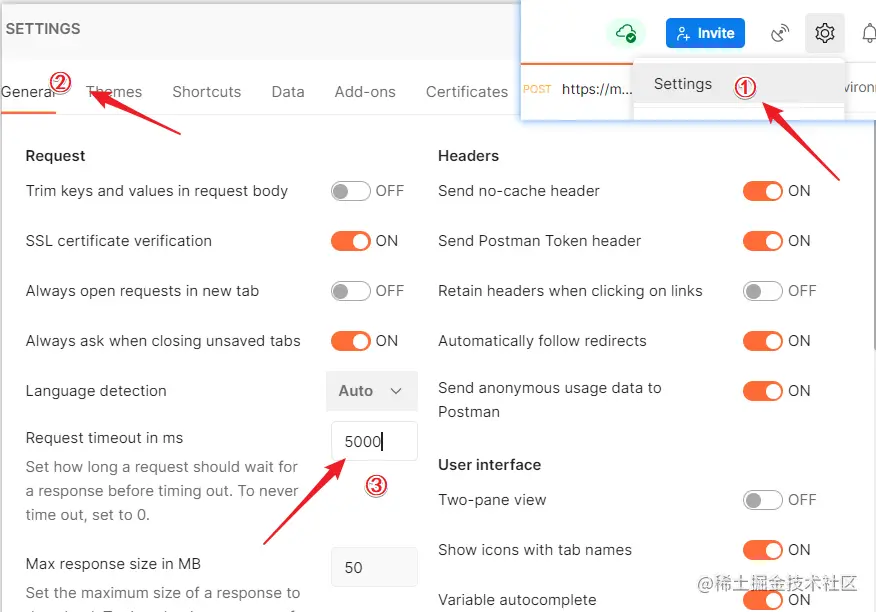The width and height of the screenshot is (876, 612).
Task: Click the Invite button
Action: tap(705, 33)
